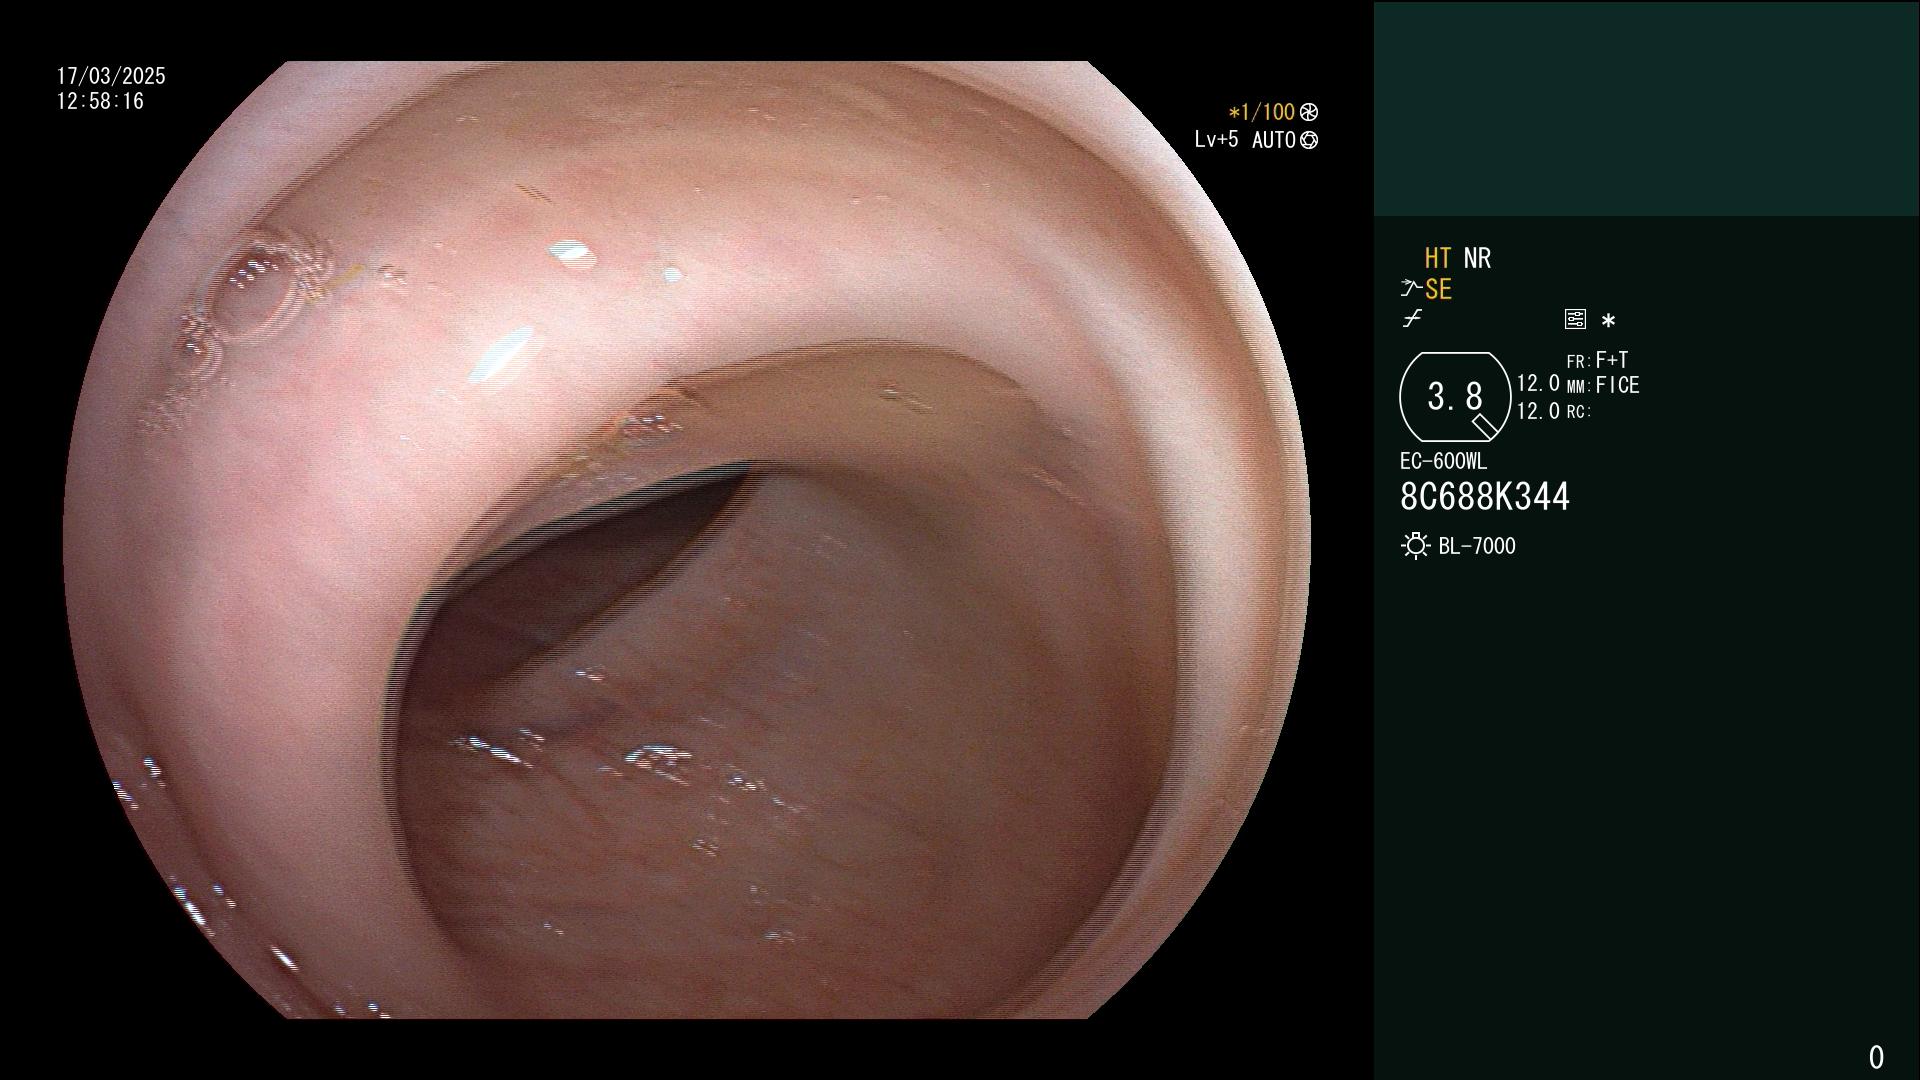Click the date 17/03/2025
The height and width of the screenshot is (1080, 1920).
[111, 76]
